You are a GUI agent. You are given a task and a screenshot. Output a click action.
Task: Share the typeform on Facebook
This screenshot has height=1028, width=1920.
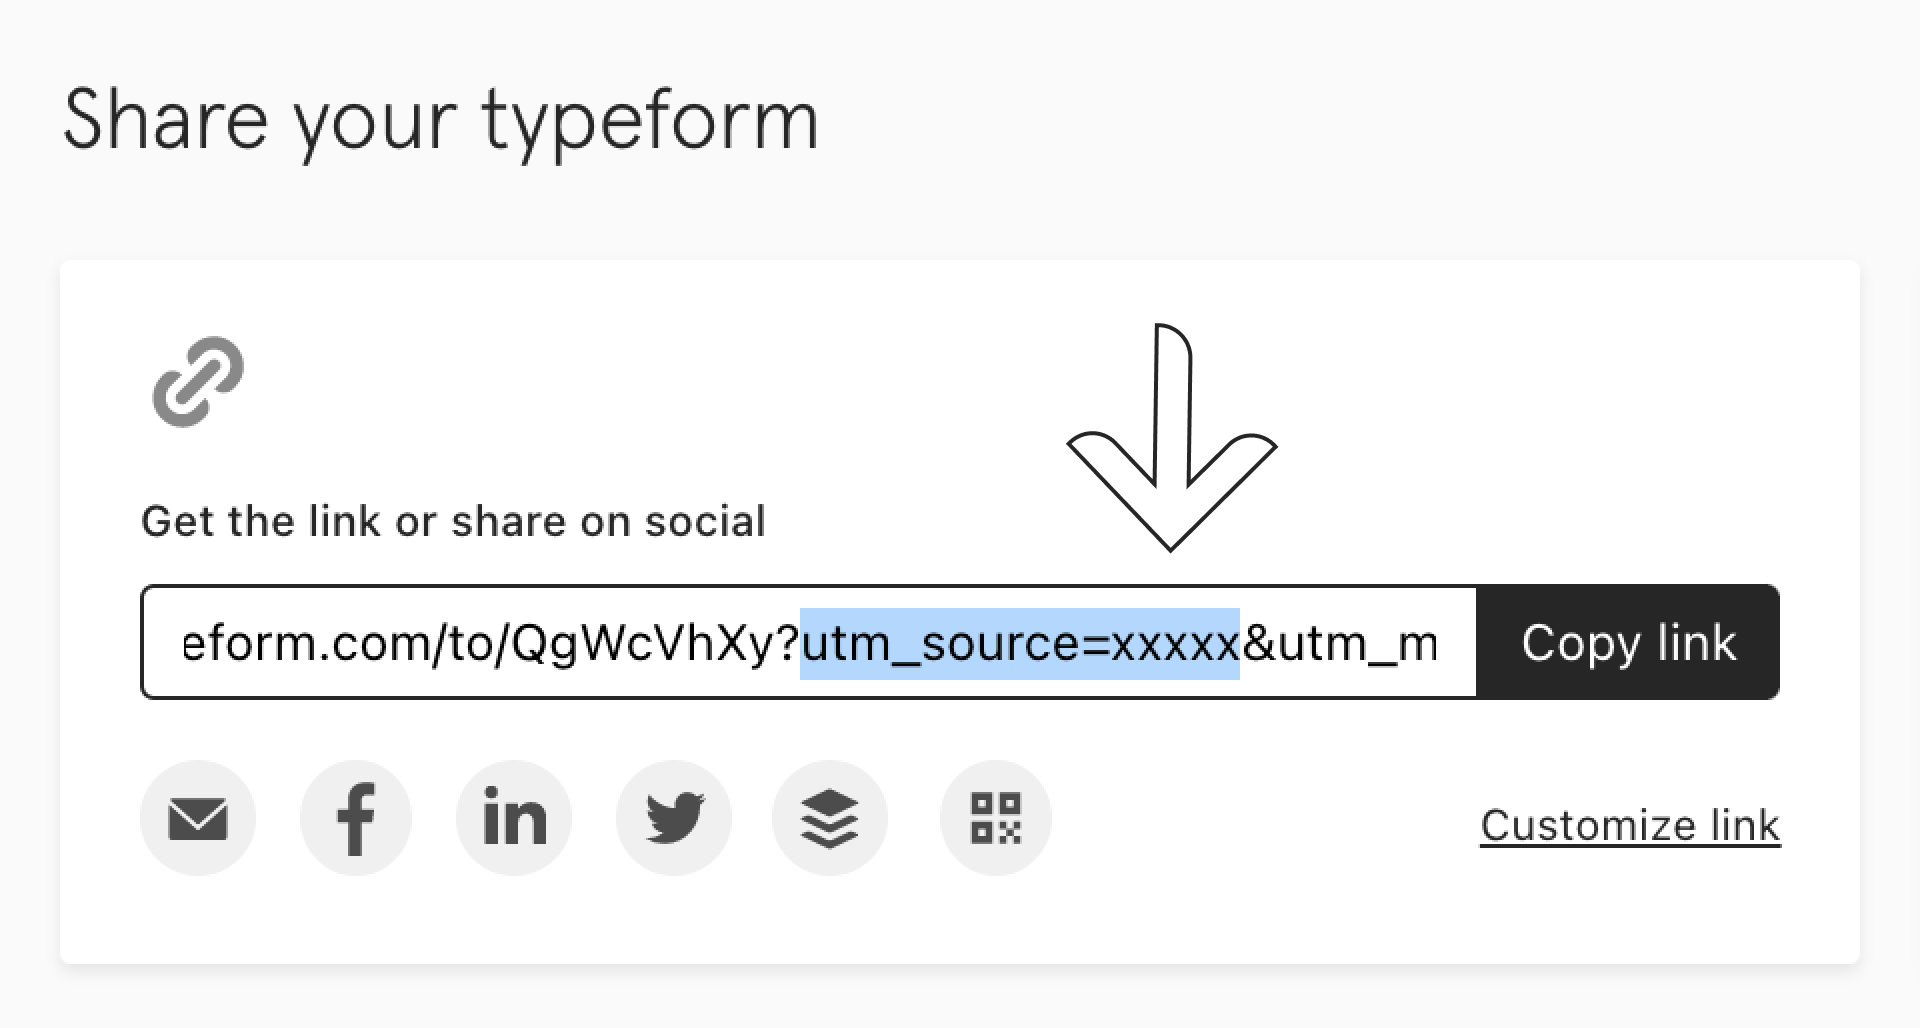coord(356,819)
